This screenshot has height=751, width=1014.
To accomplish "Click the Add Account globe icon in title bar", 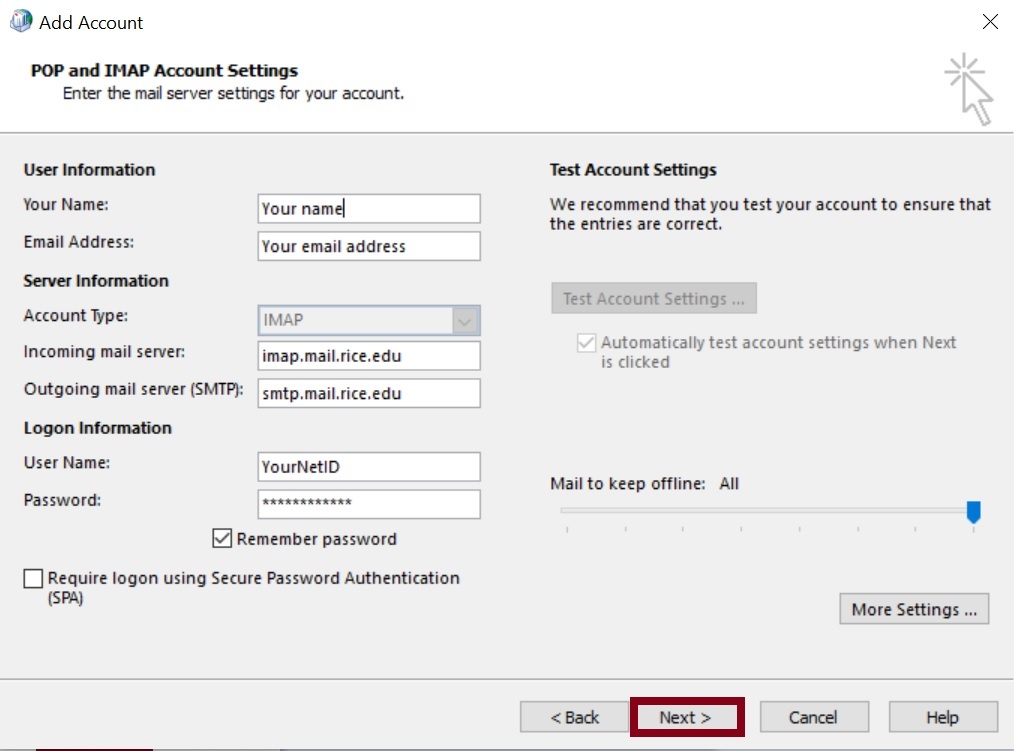I will pos(20,21).
